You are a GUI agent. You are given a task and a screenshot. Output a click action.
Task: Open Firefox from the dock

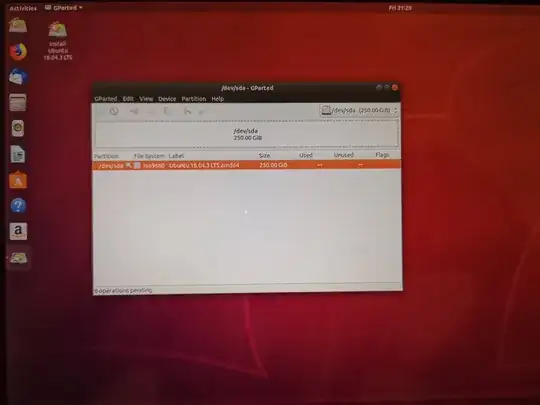(x=18, y=52)
